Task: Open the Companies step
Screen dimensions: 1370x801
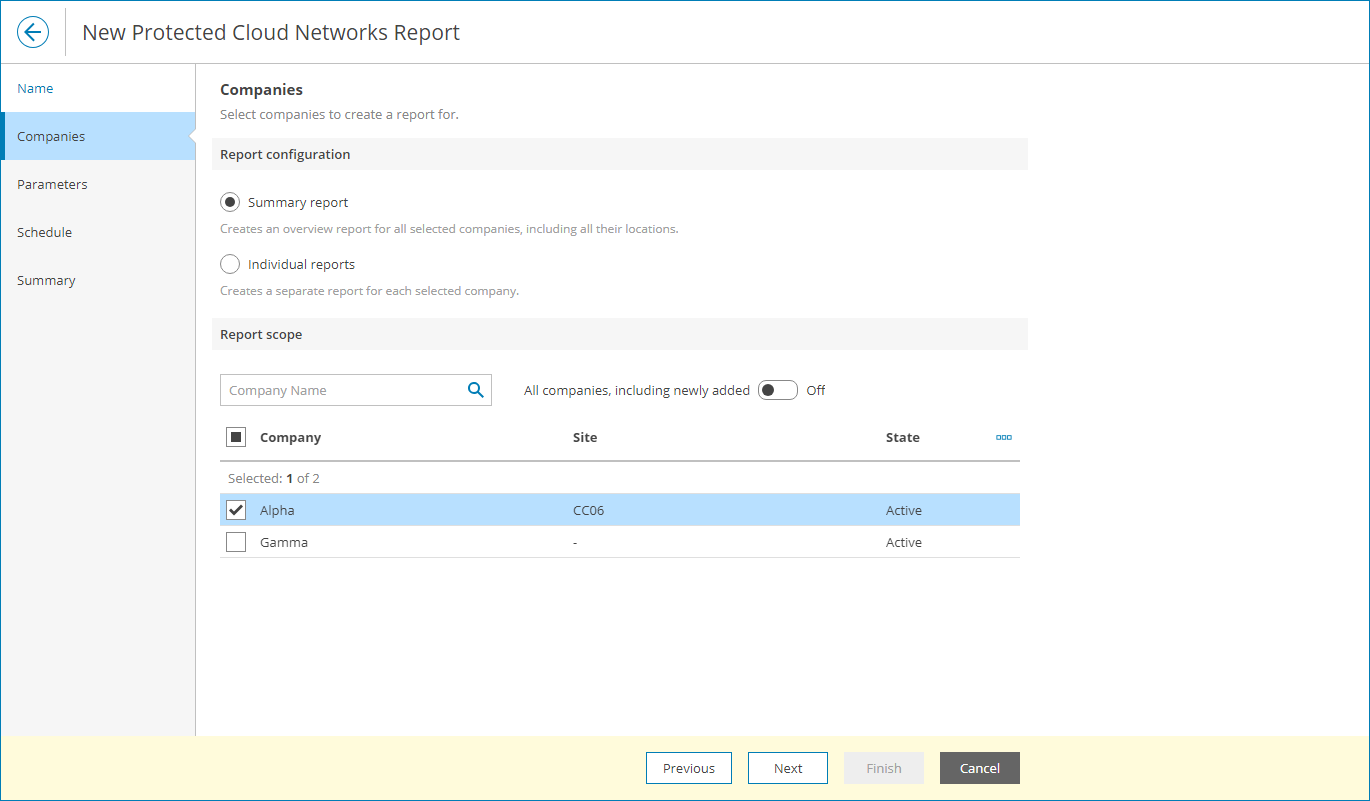Action: (98, 136)
